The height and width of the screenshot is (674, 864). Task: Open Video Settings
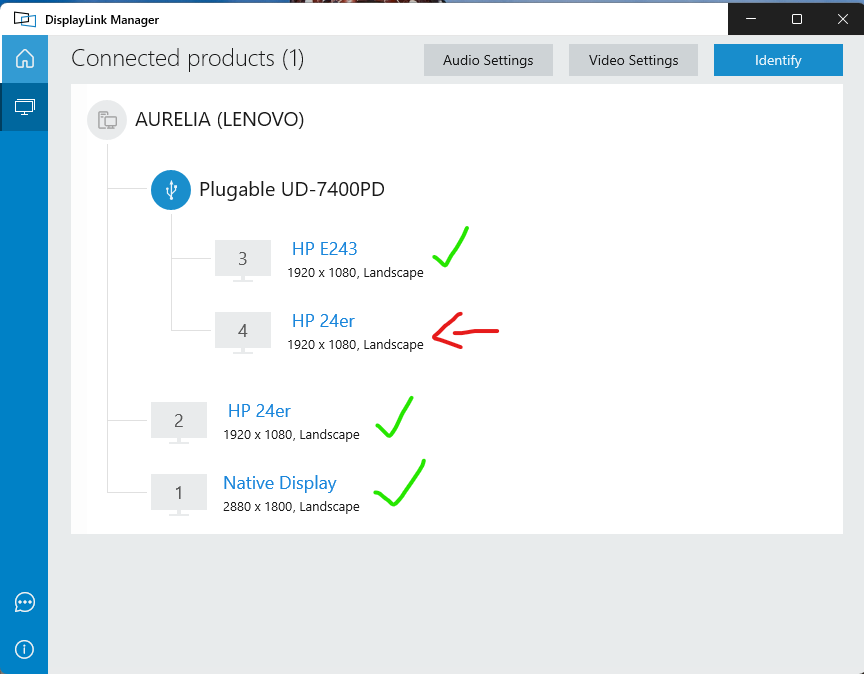point(633,60)
